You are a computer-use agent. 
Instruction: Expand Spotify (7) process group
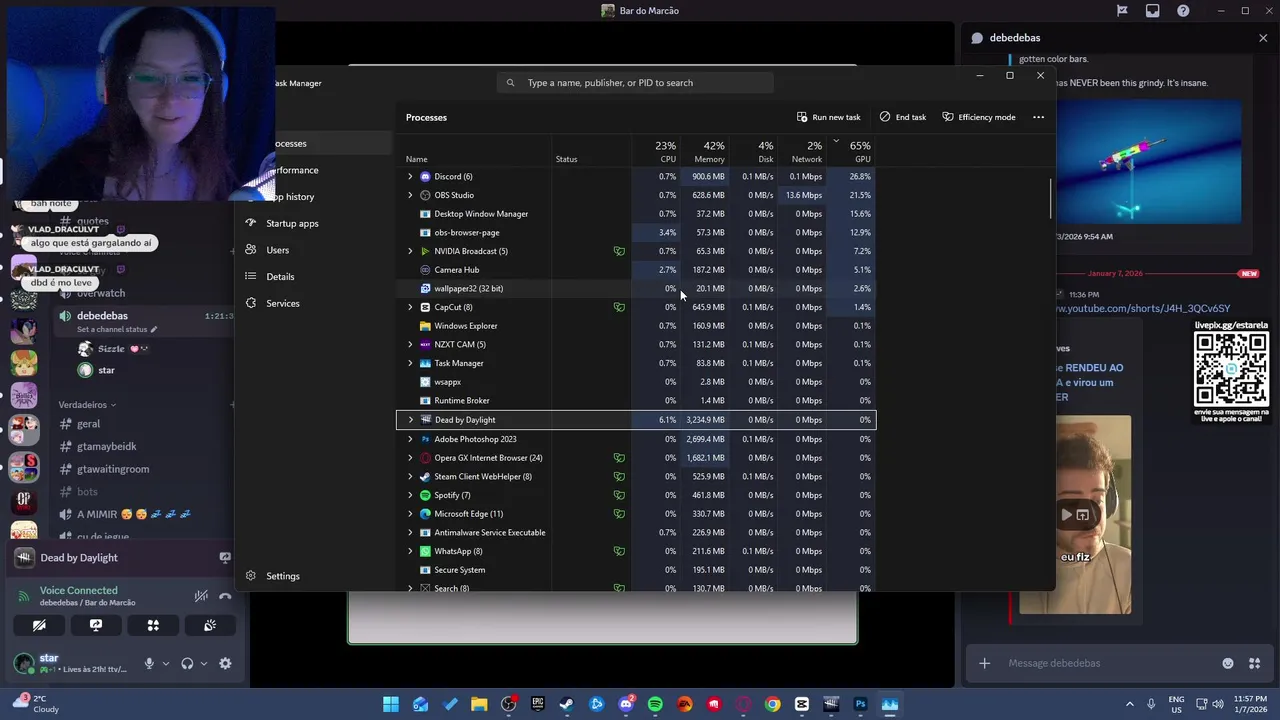[410, 495]
